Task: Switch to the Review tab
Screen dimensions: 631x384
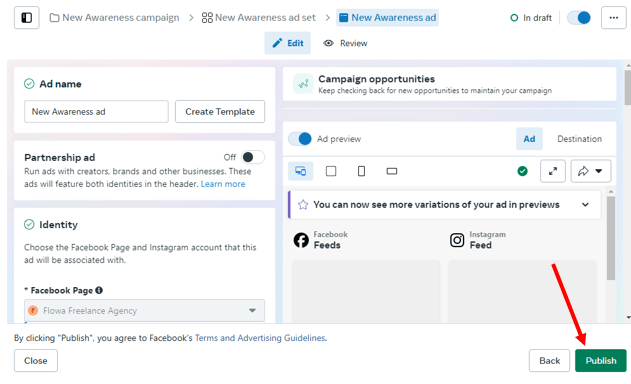Action: coord(345,43)
